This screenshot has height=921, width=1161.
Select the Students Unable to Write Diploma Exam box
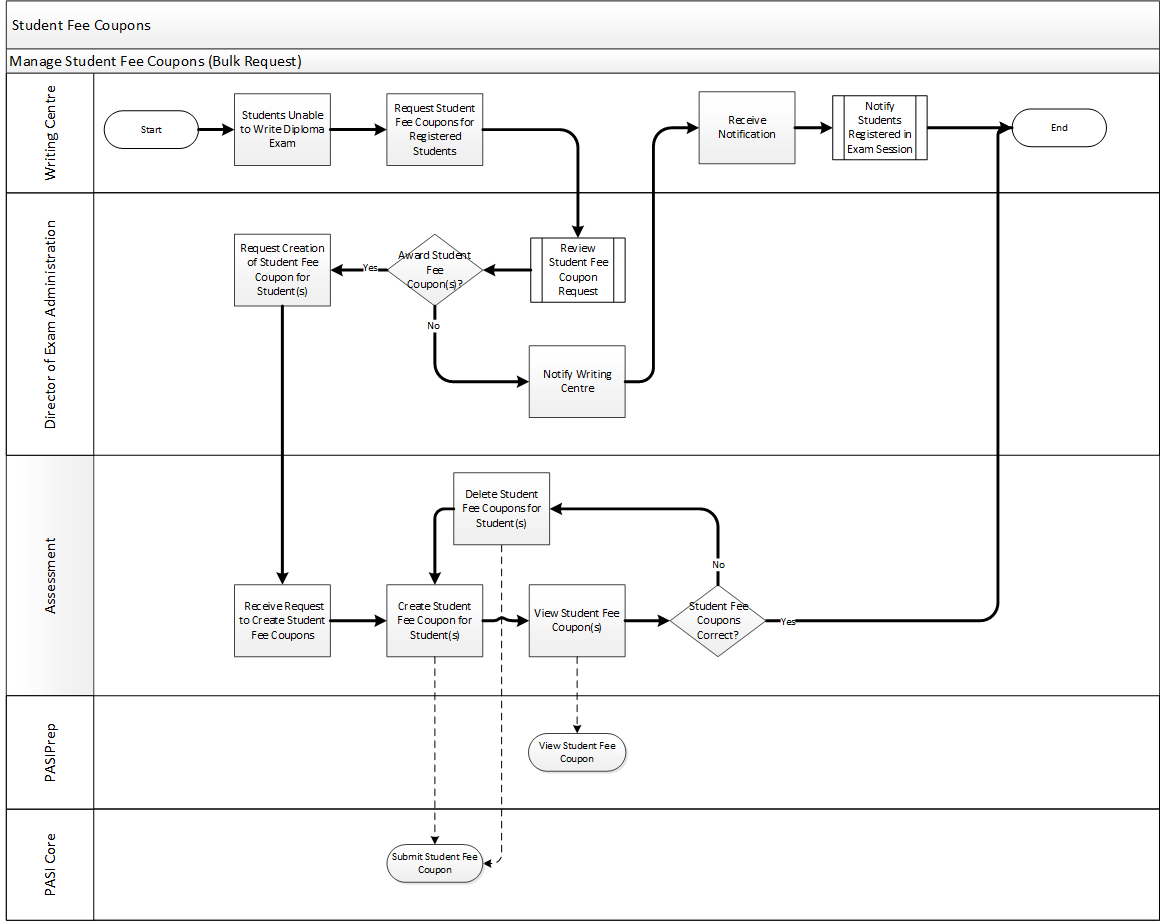(x=282, y=129)
